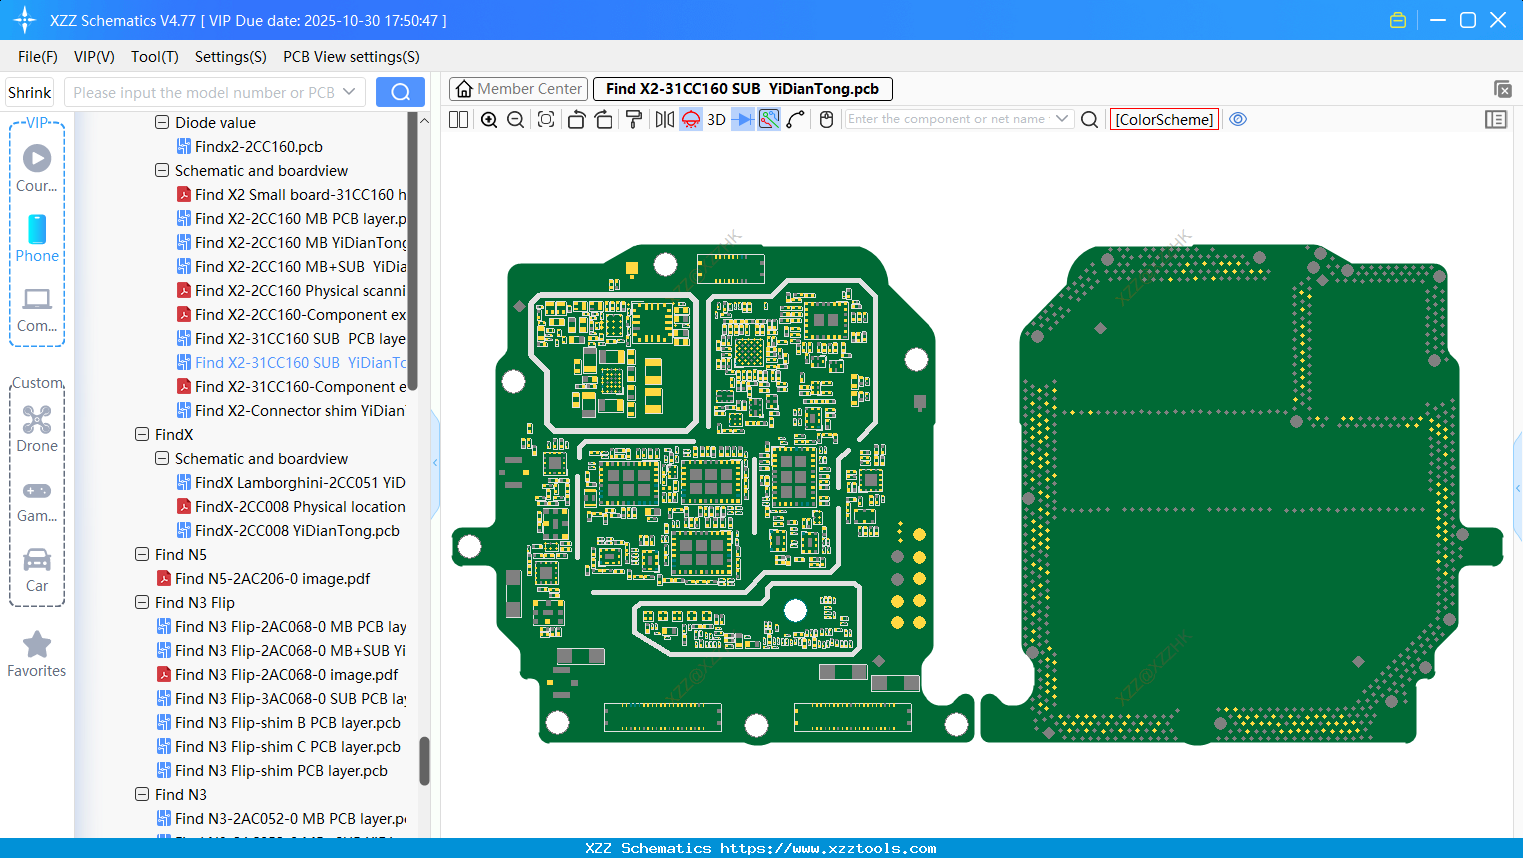The height and width of the screenshot is (858, 1523).
Task: Mirror the board with the flip icon
Action: click(665, 120)
